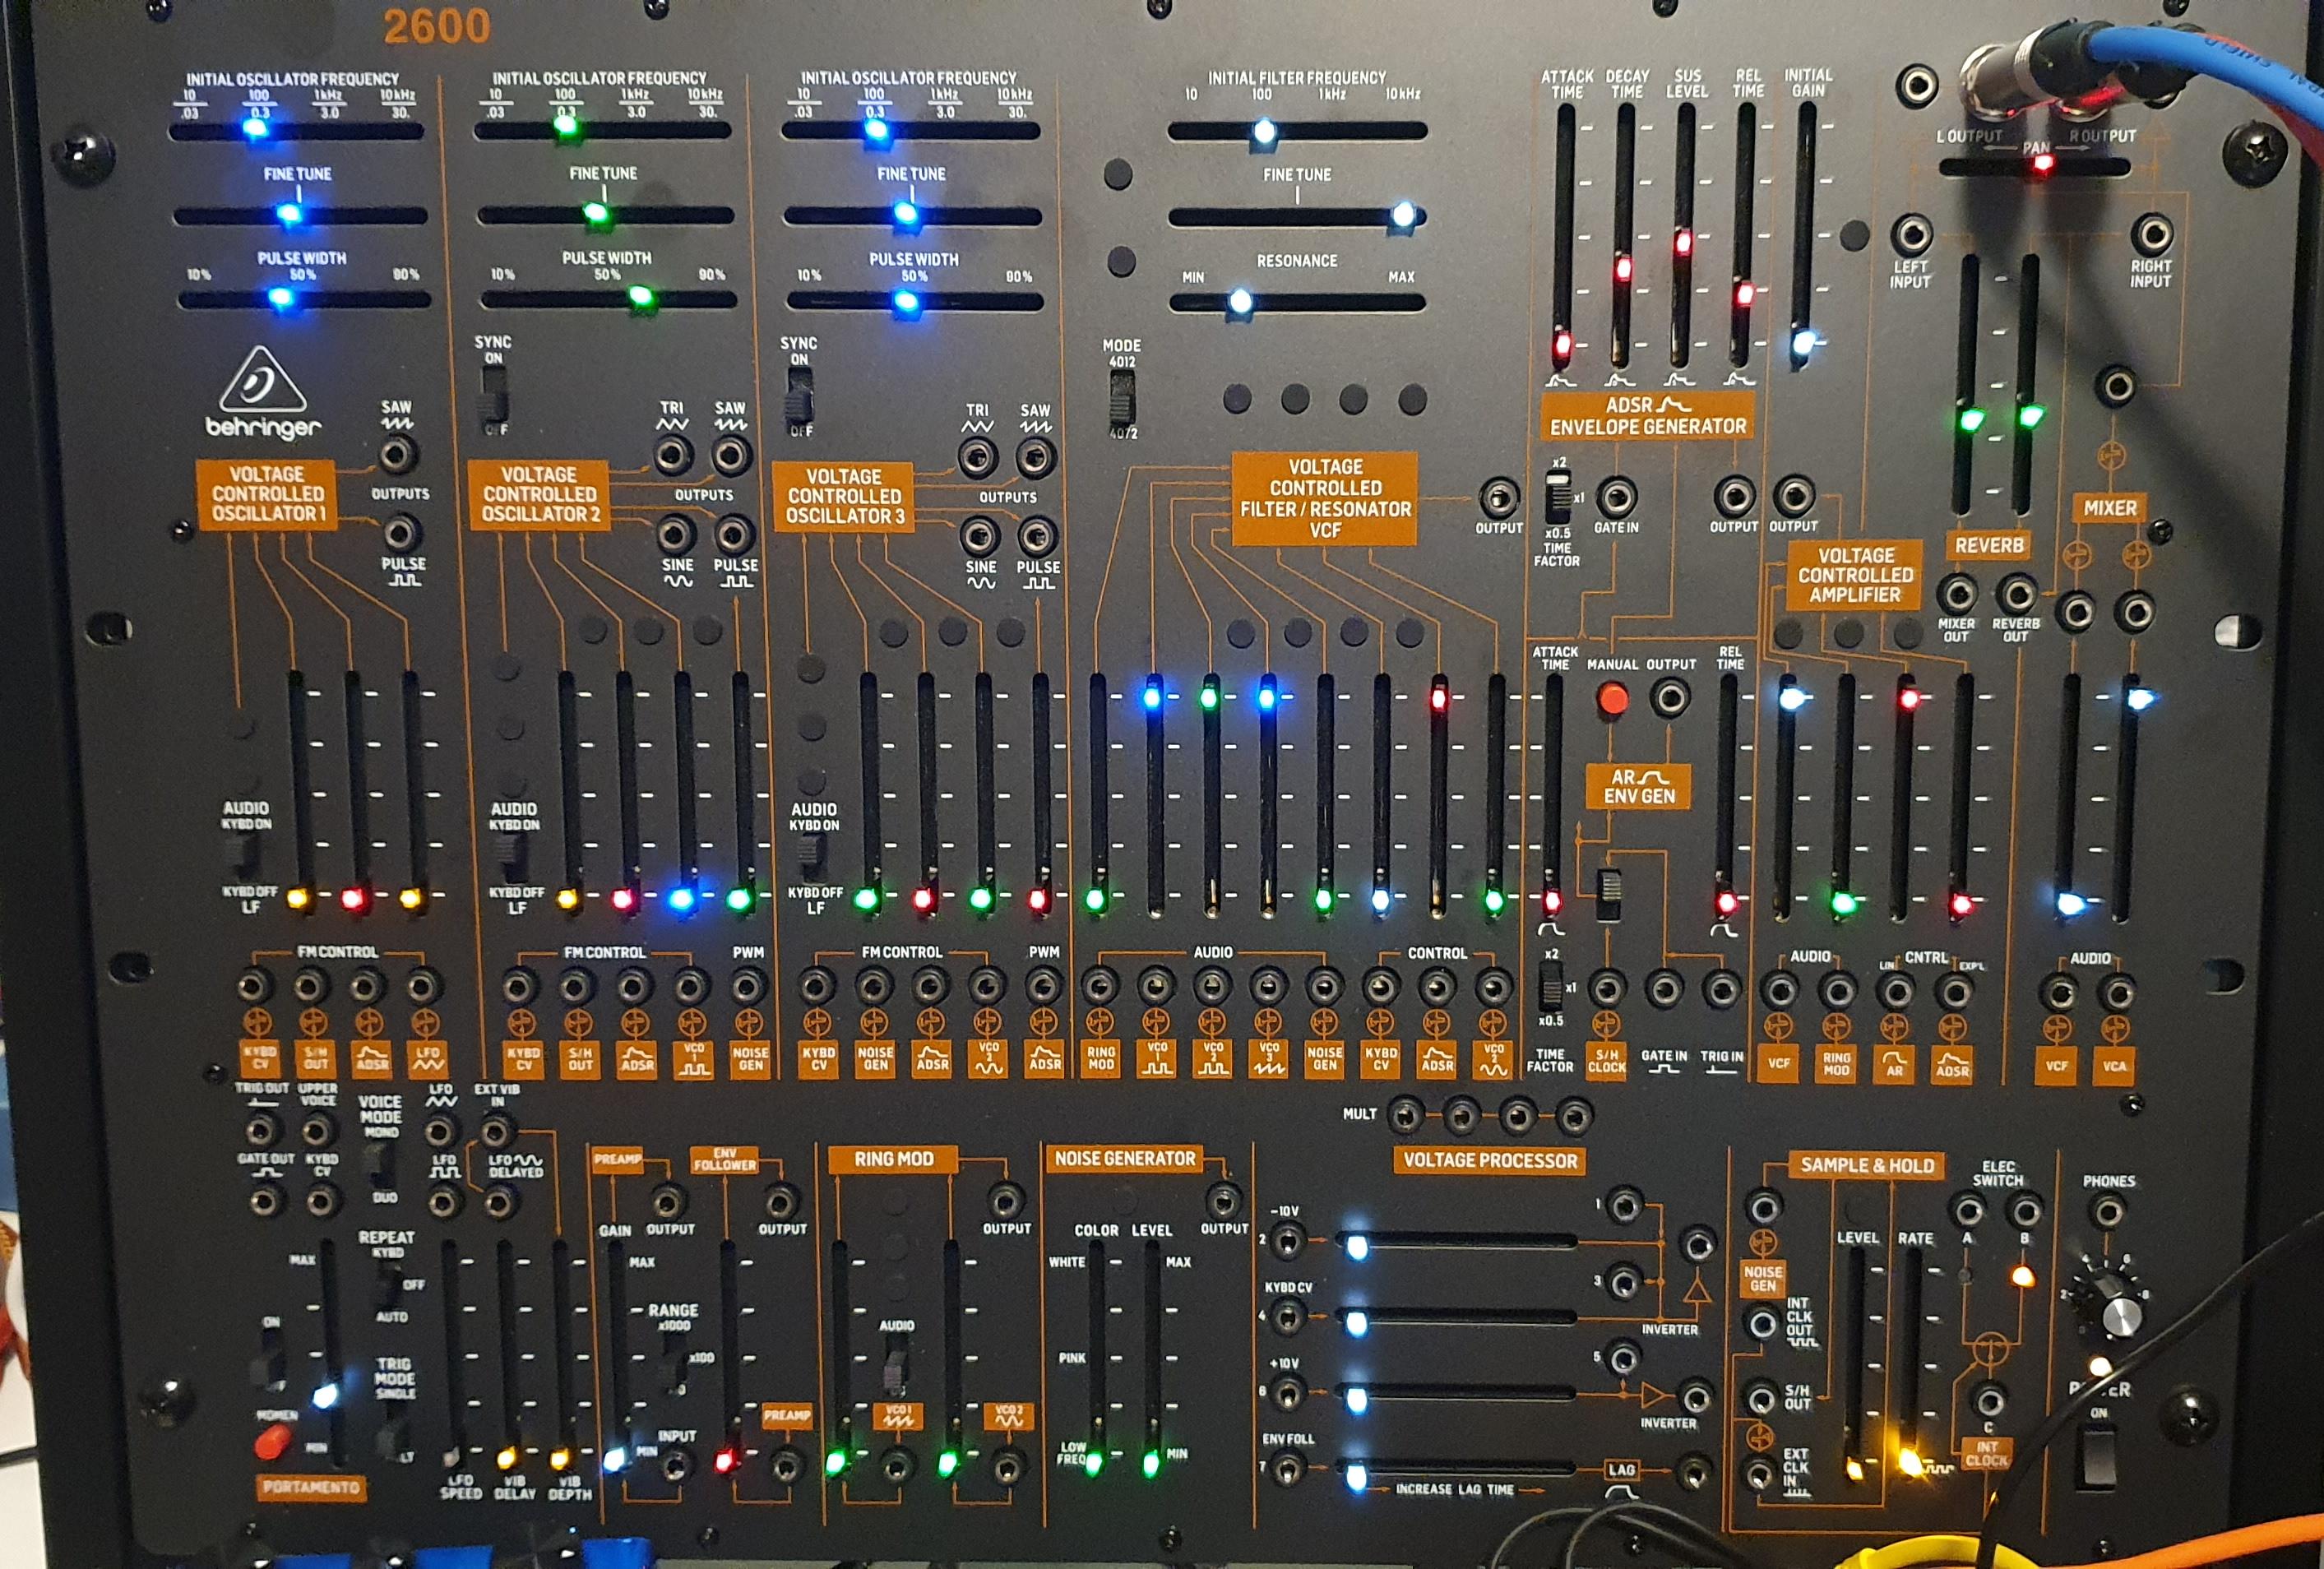Image resolution: width=2324 pixels, height=1569 pixels.
Task: Click the Ring Mod Output jack
Action: coord(1005,1200)
